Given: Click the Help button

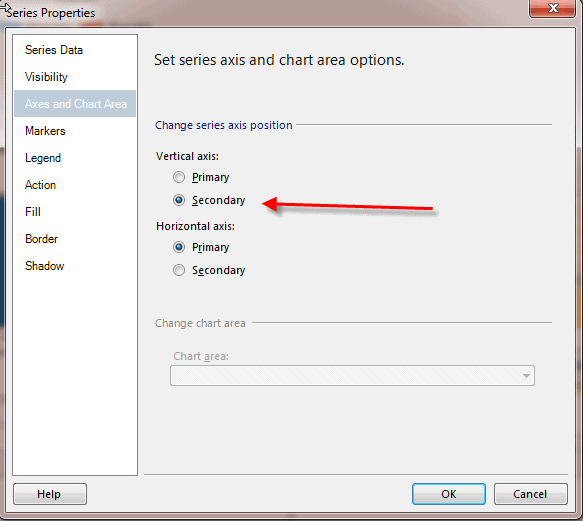Looking at the screenshot, I should pyautogui.click(x=50, y=494).
